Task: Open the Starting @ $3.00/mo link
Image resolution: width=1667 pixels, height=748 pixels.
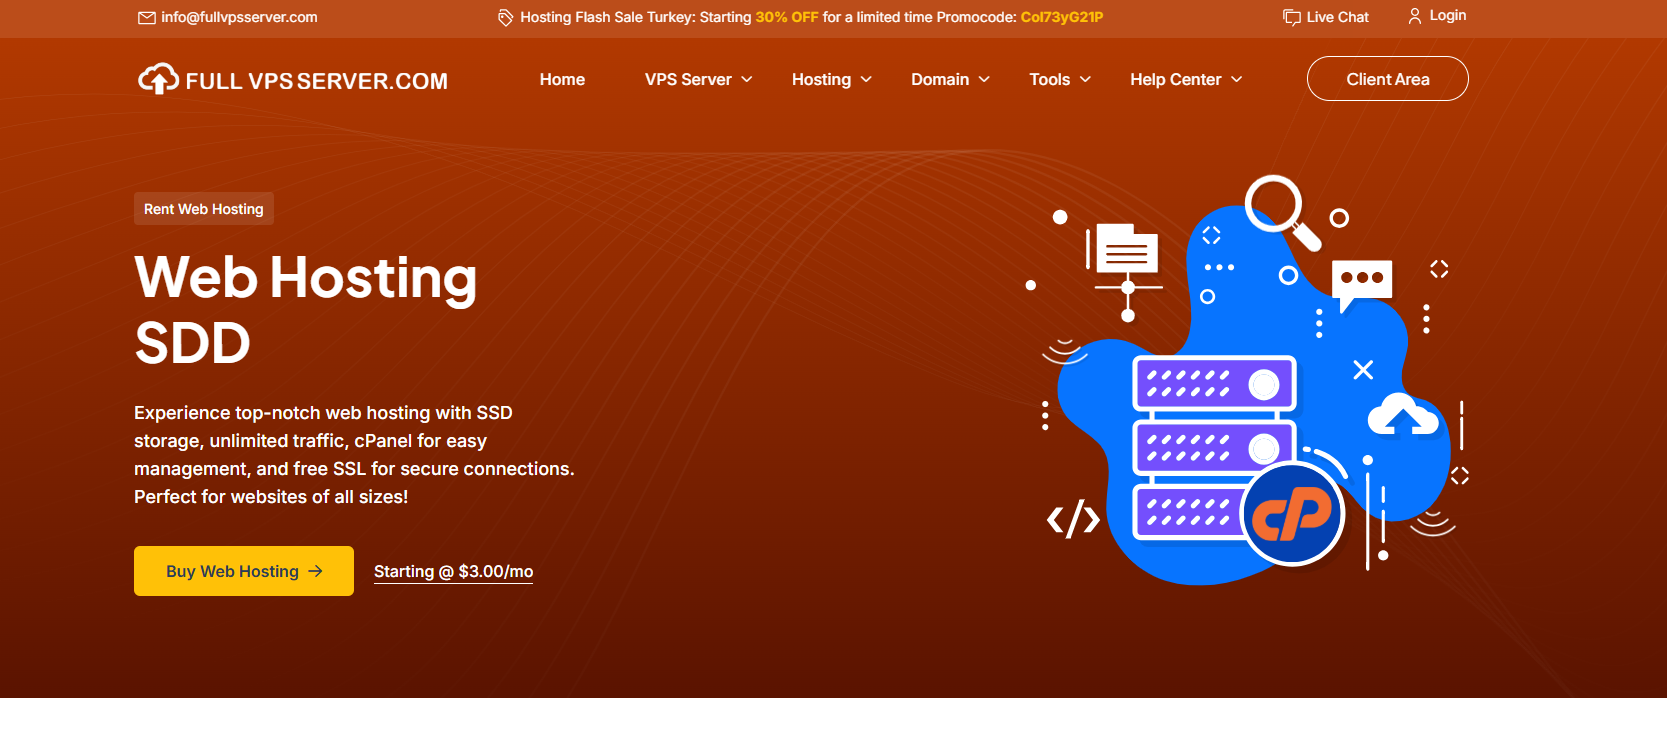Action: (x=453, y=571)
